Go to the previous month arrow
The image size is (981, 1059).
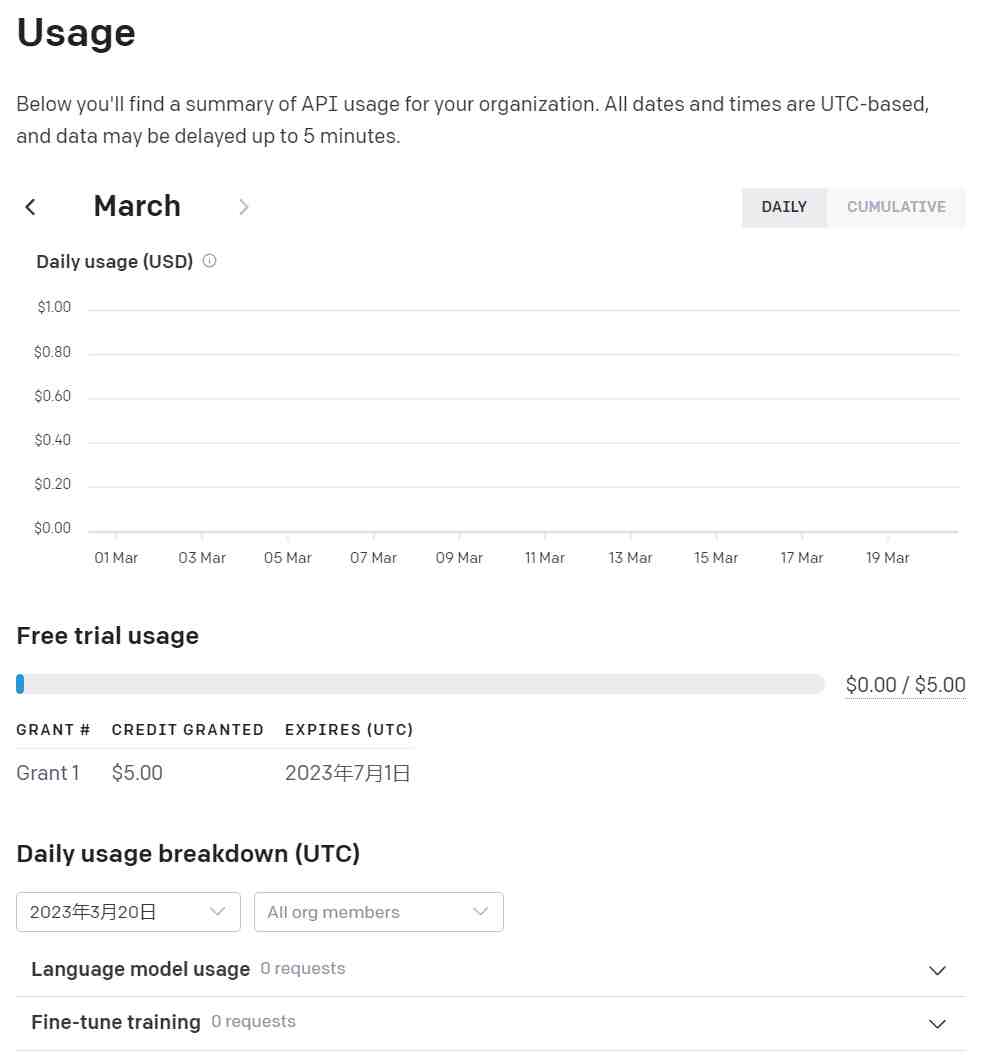point(30,207)
